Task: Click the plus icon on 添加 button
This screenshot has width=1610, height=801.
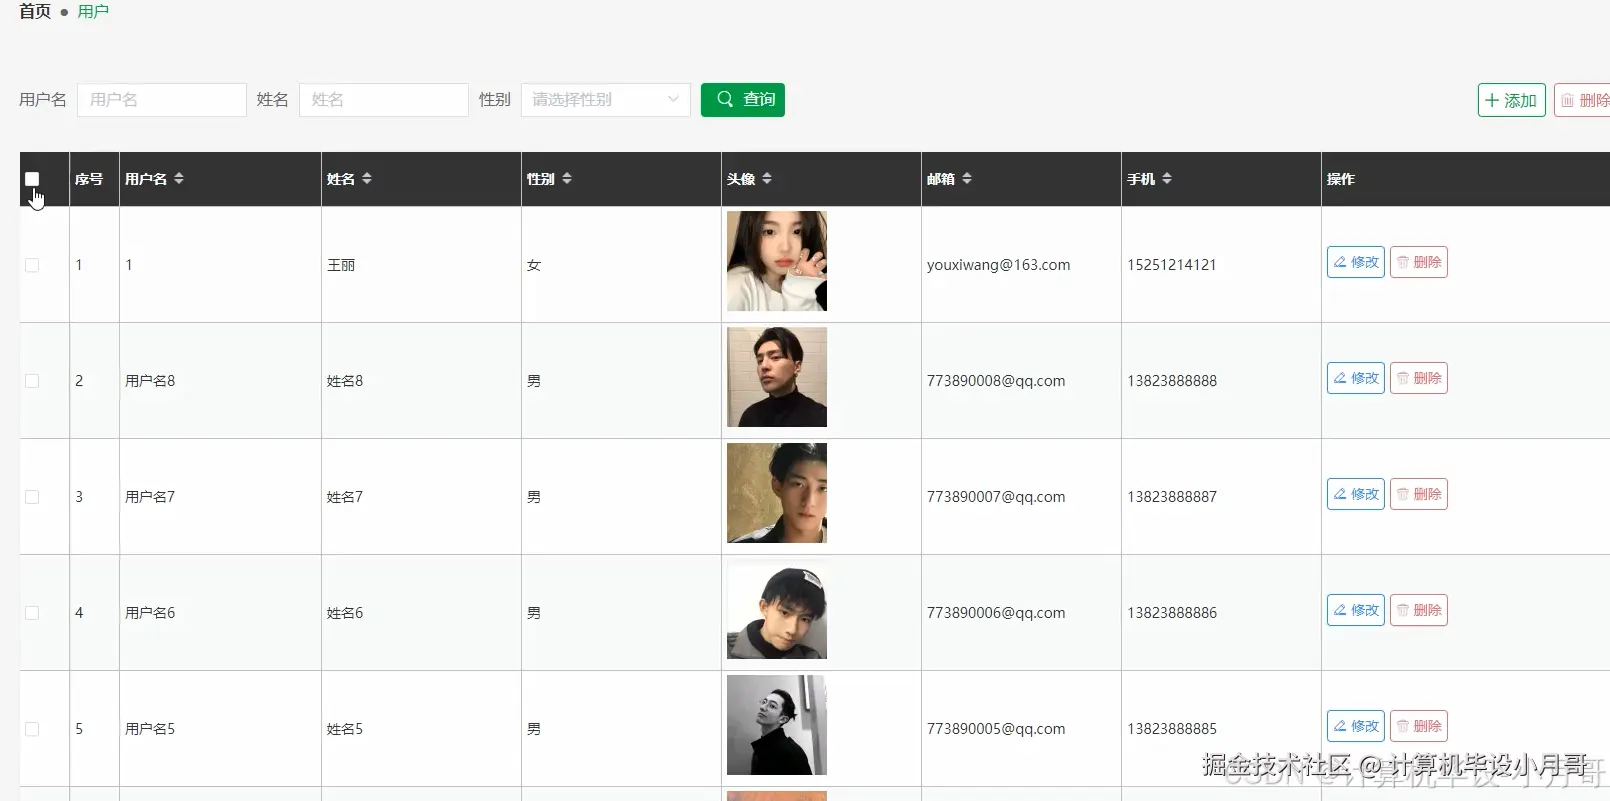Action: (x=1492, y=100)
